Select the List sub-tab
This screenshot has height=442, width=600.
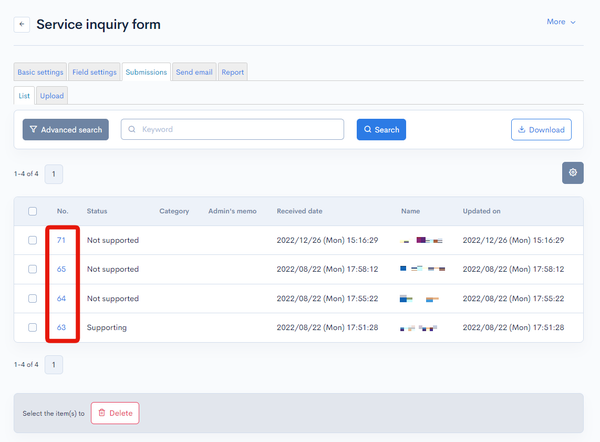pos(24,96)
